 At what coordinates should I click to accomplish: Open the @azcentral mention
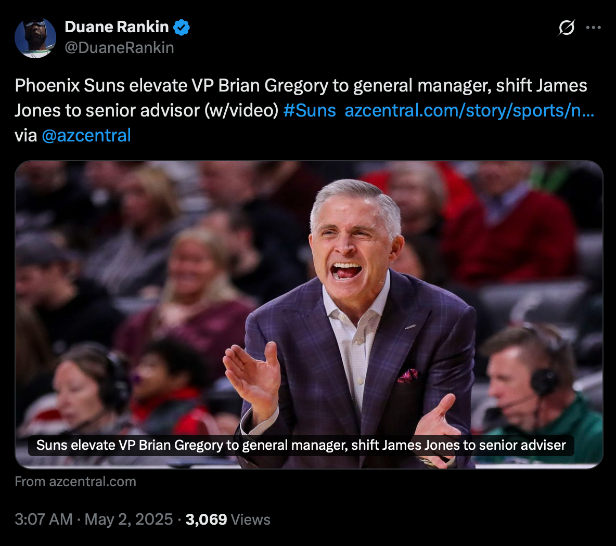(86, 136)
